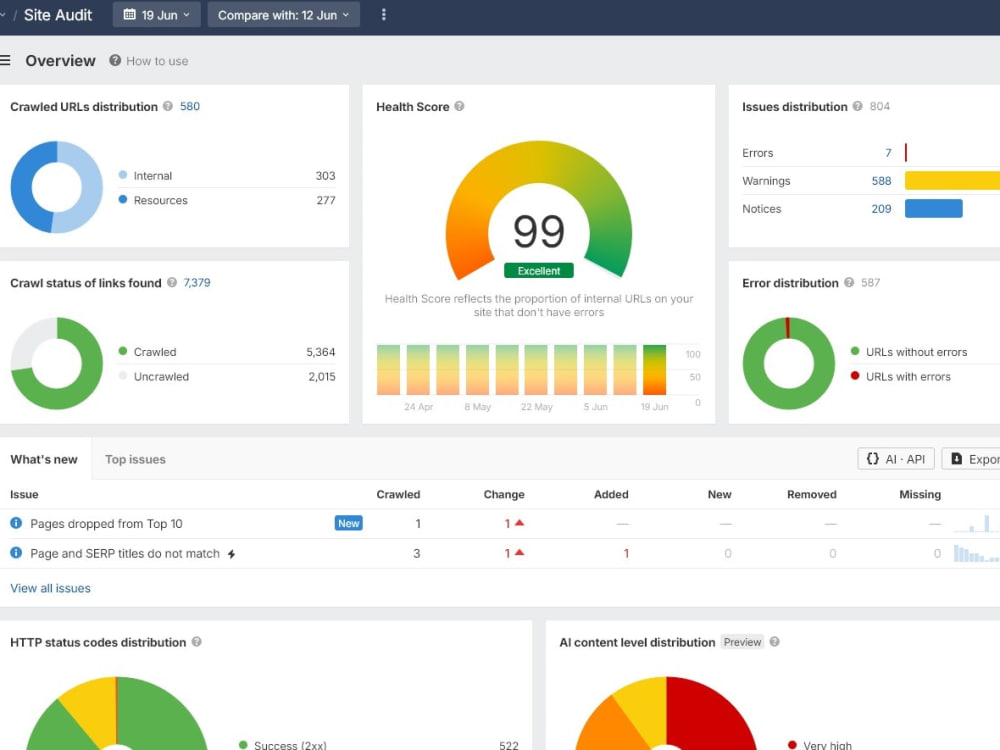Click the calendar icon in the date selector
Image resolution: width=1000 pixels, height=750 pixels.
click(129, 15)
